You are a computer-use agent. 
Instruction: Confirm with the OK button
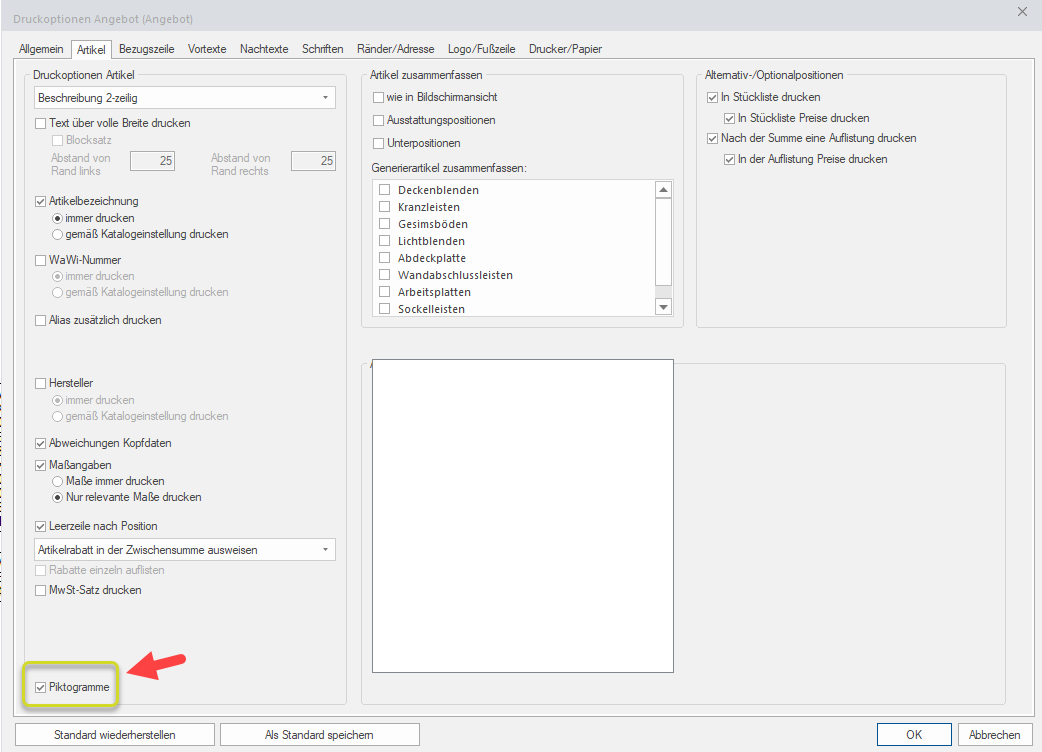pos(914,735)
